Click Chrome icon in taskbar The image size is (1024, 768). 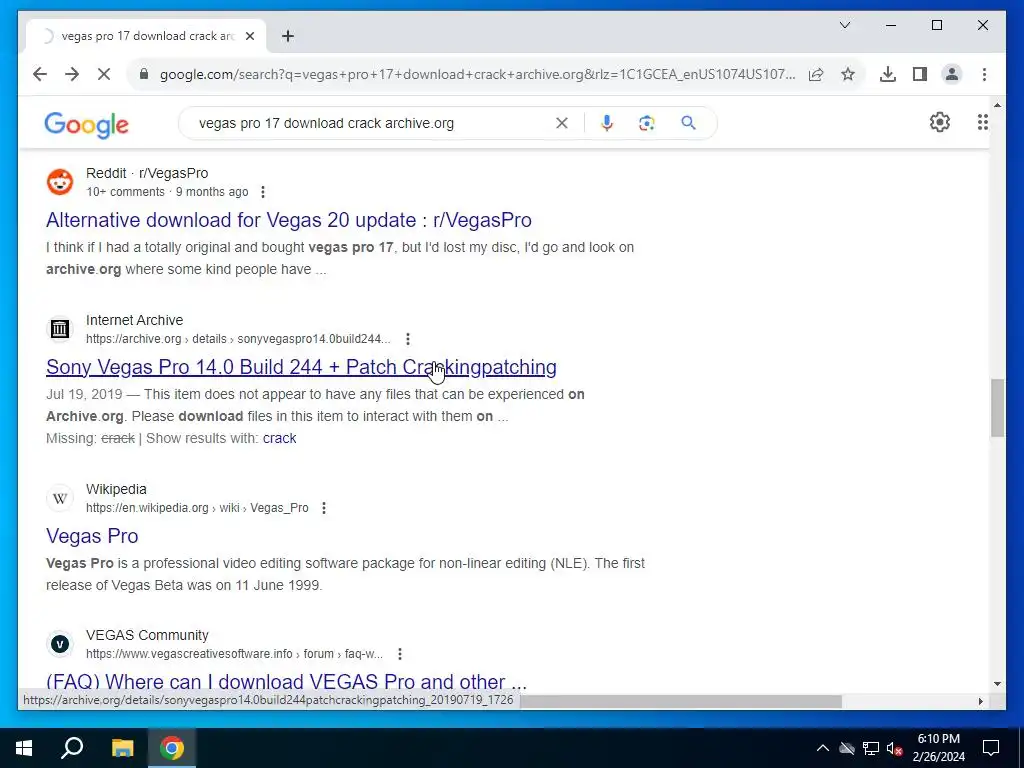(172, 748)
